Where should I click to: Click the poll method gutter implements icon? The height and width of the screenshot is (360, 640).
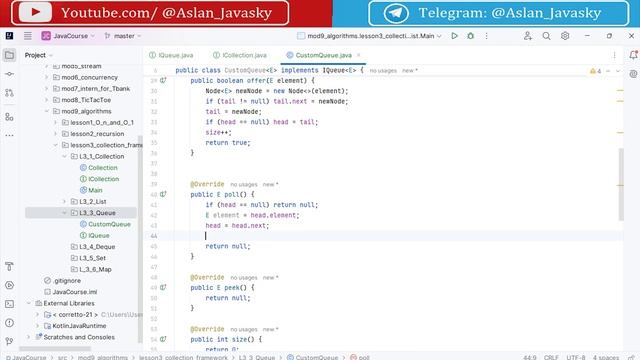pyautogui.click(x=163, y=194)
